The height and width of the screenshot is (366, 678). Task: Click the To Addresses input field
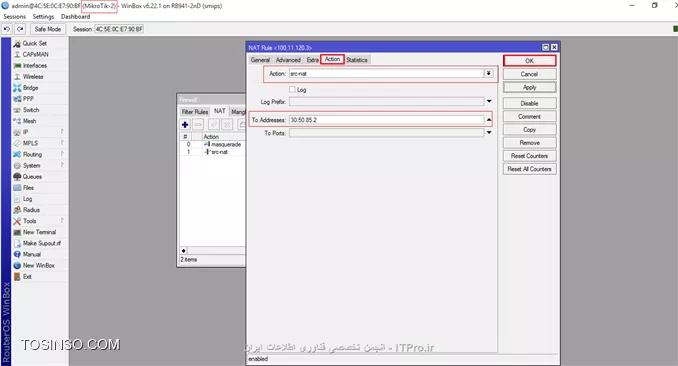(387, 120)
